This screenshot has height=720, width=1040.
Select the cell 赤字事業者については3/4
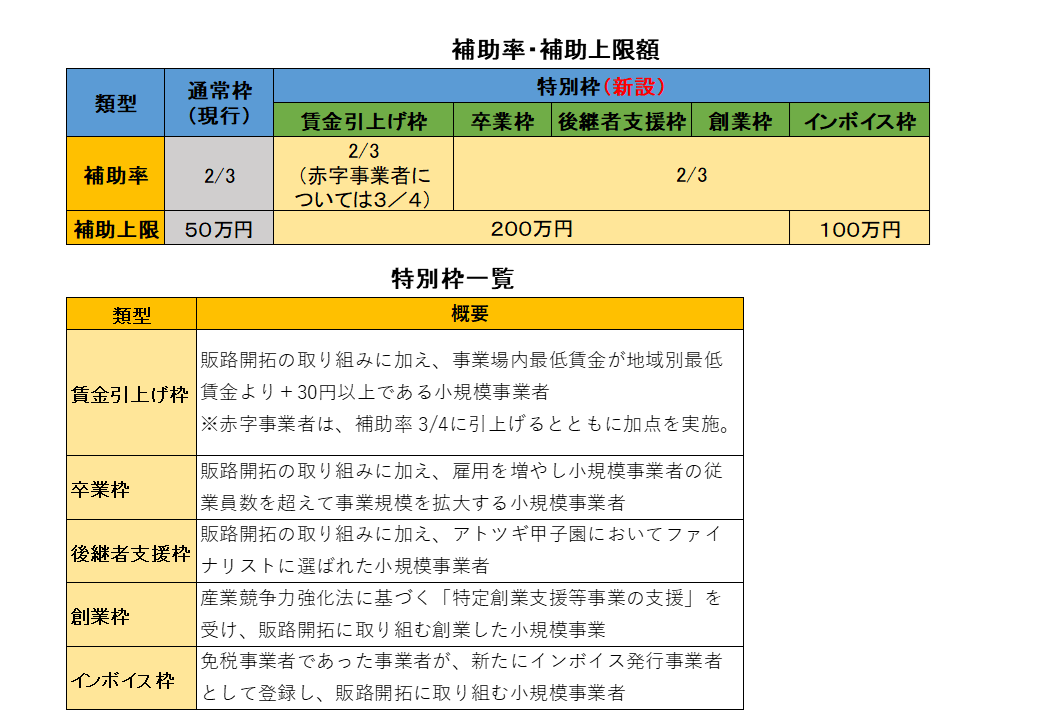pyautogui.click(x=363, y=174)
